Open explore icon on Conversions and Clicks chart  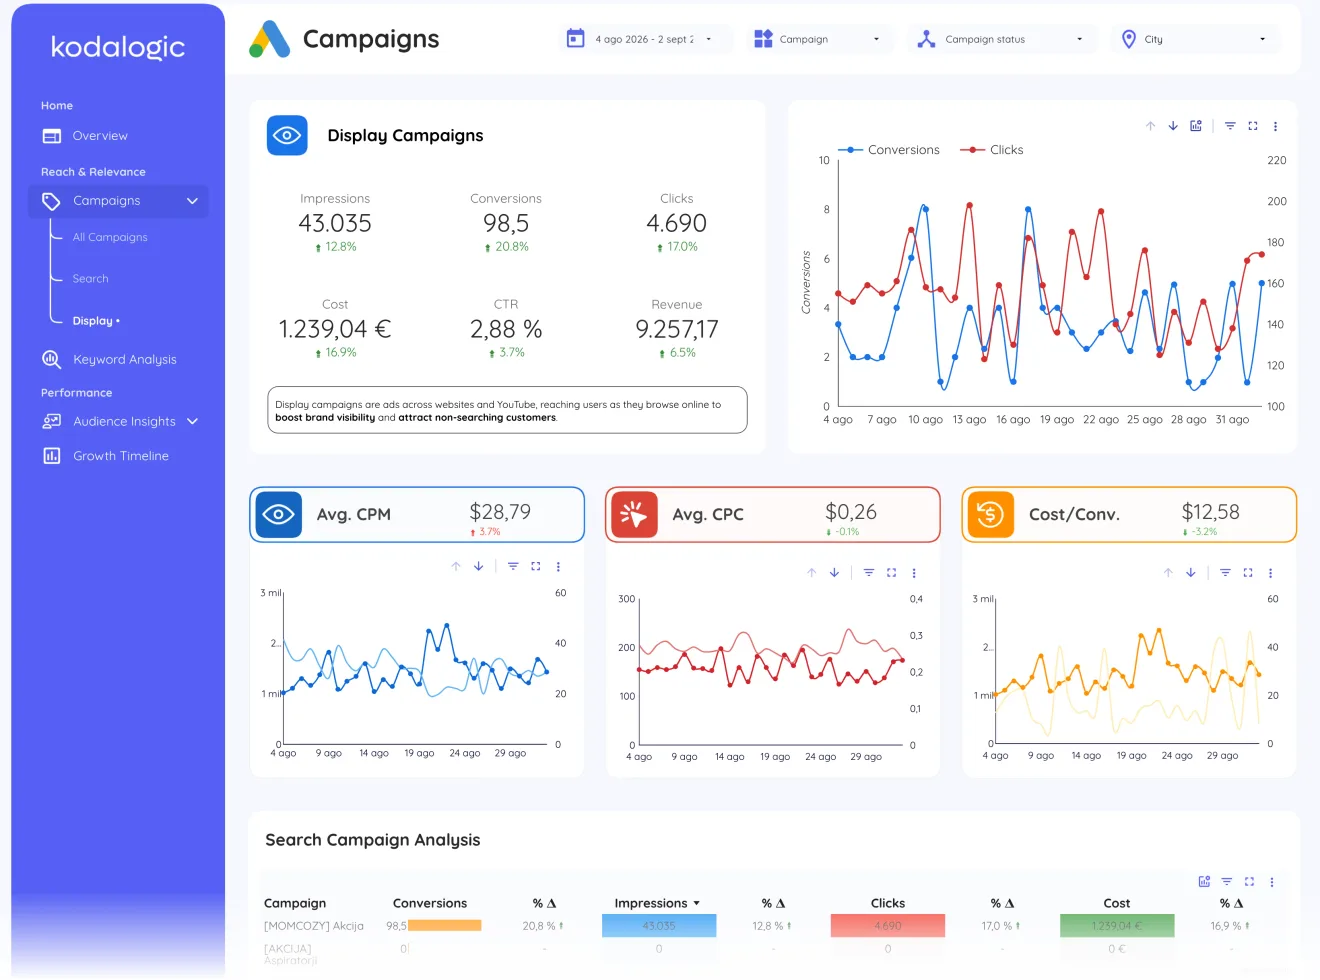1196,126
